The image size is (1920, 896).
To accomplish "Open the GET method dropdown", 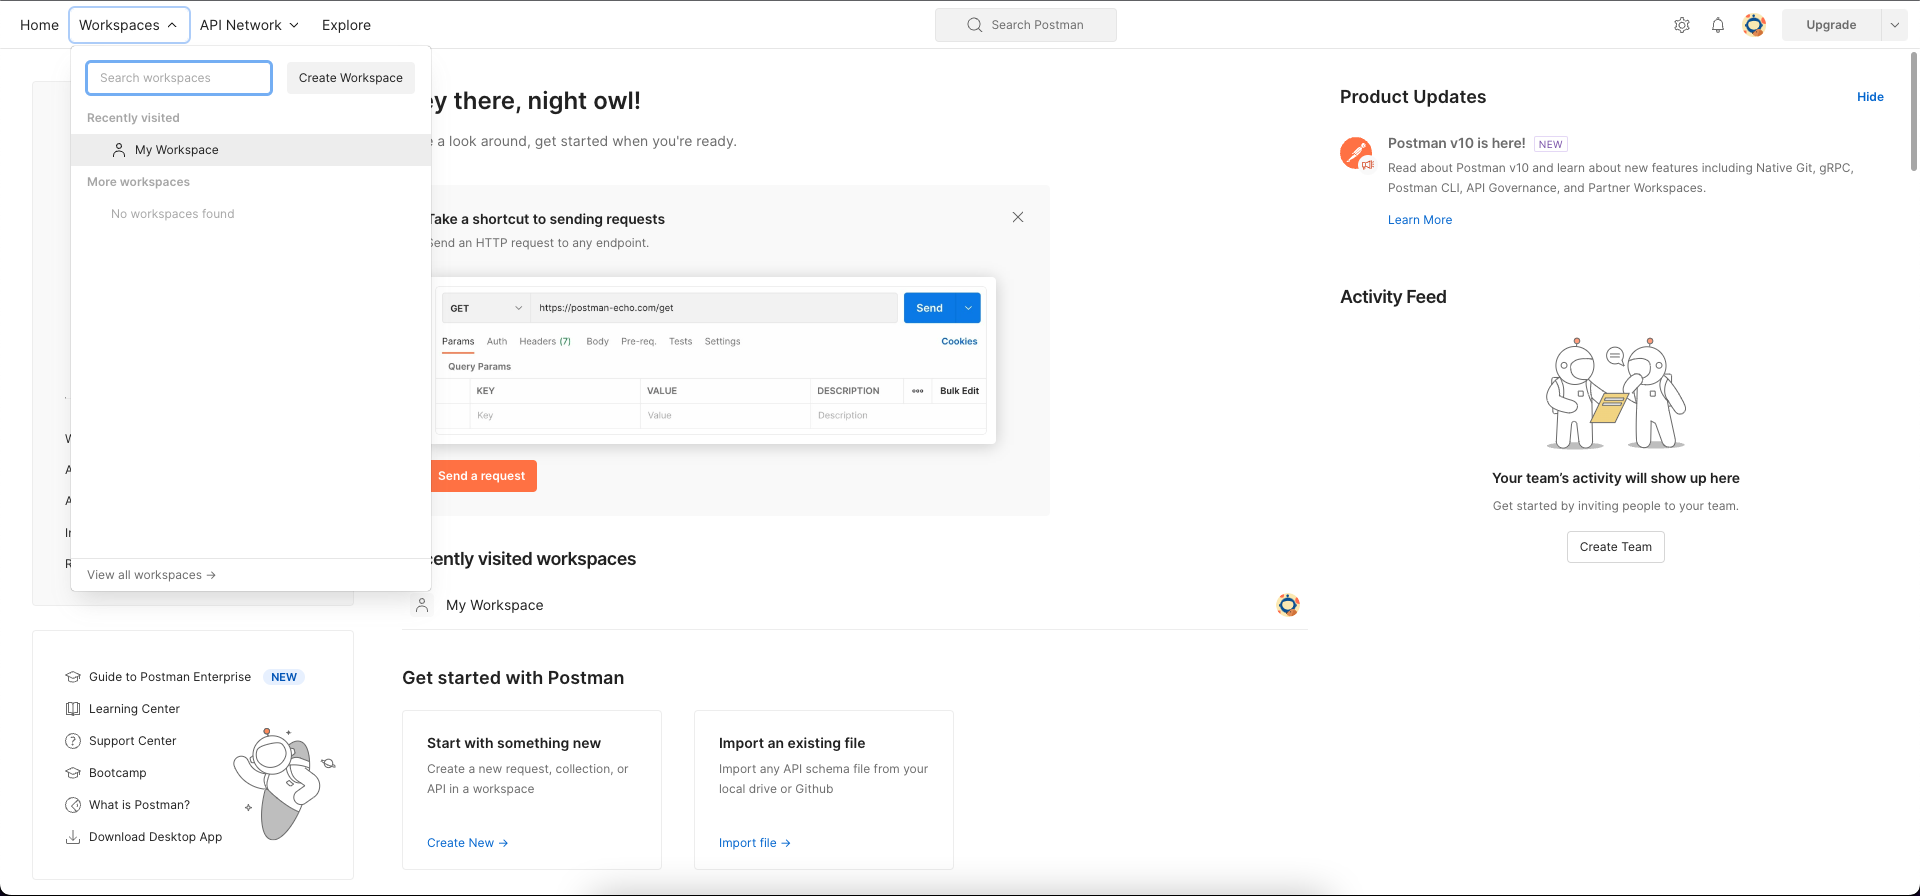I will click(486, 308).
